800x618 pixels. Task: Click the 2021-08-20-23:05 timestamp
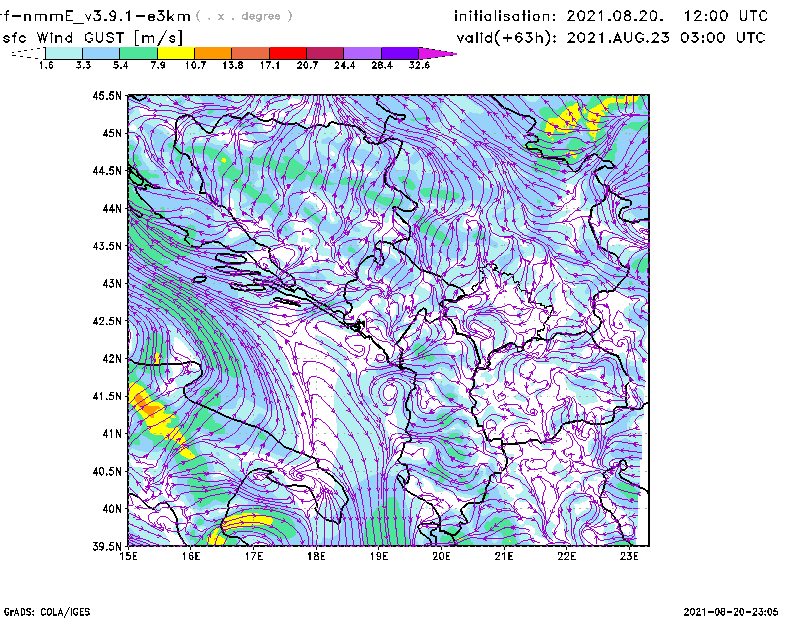(x=731, y=612)
